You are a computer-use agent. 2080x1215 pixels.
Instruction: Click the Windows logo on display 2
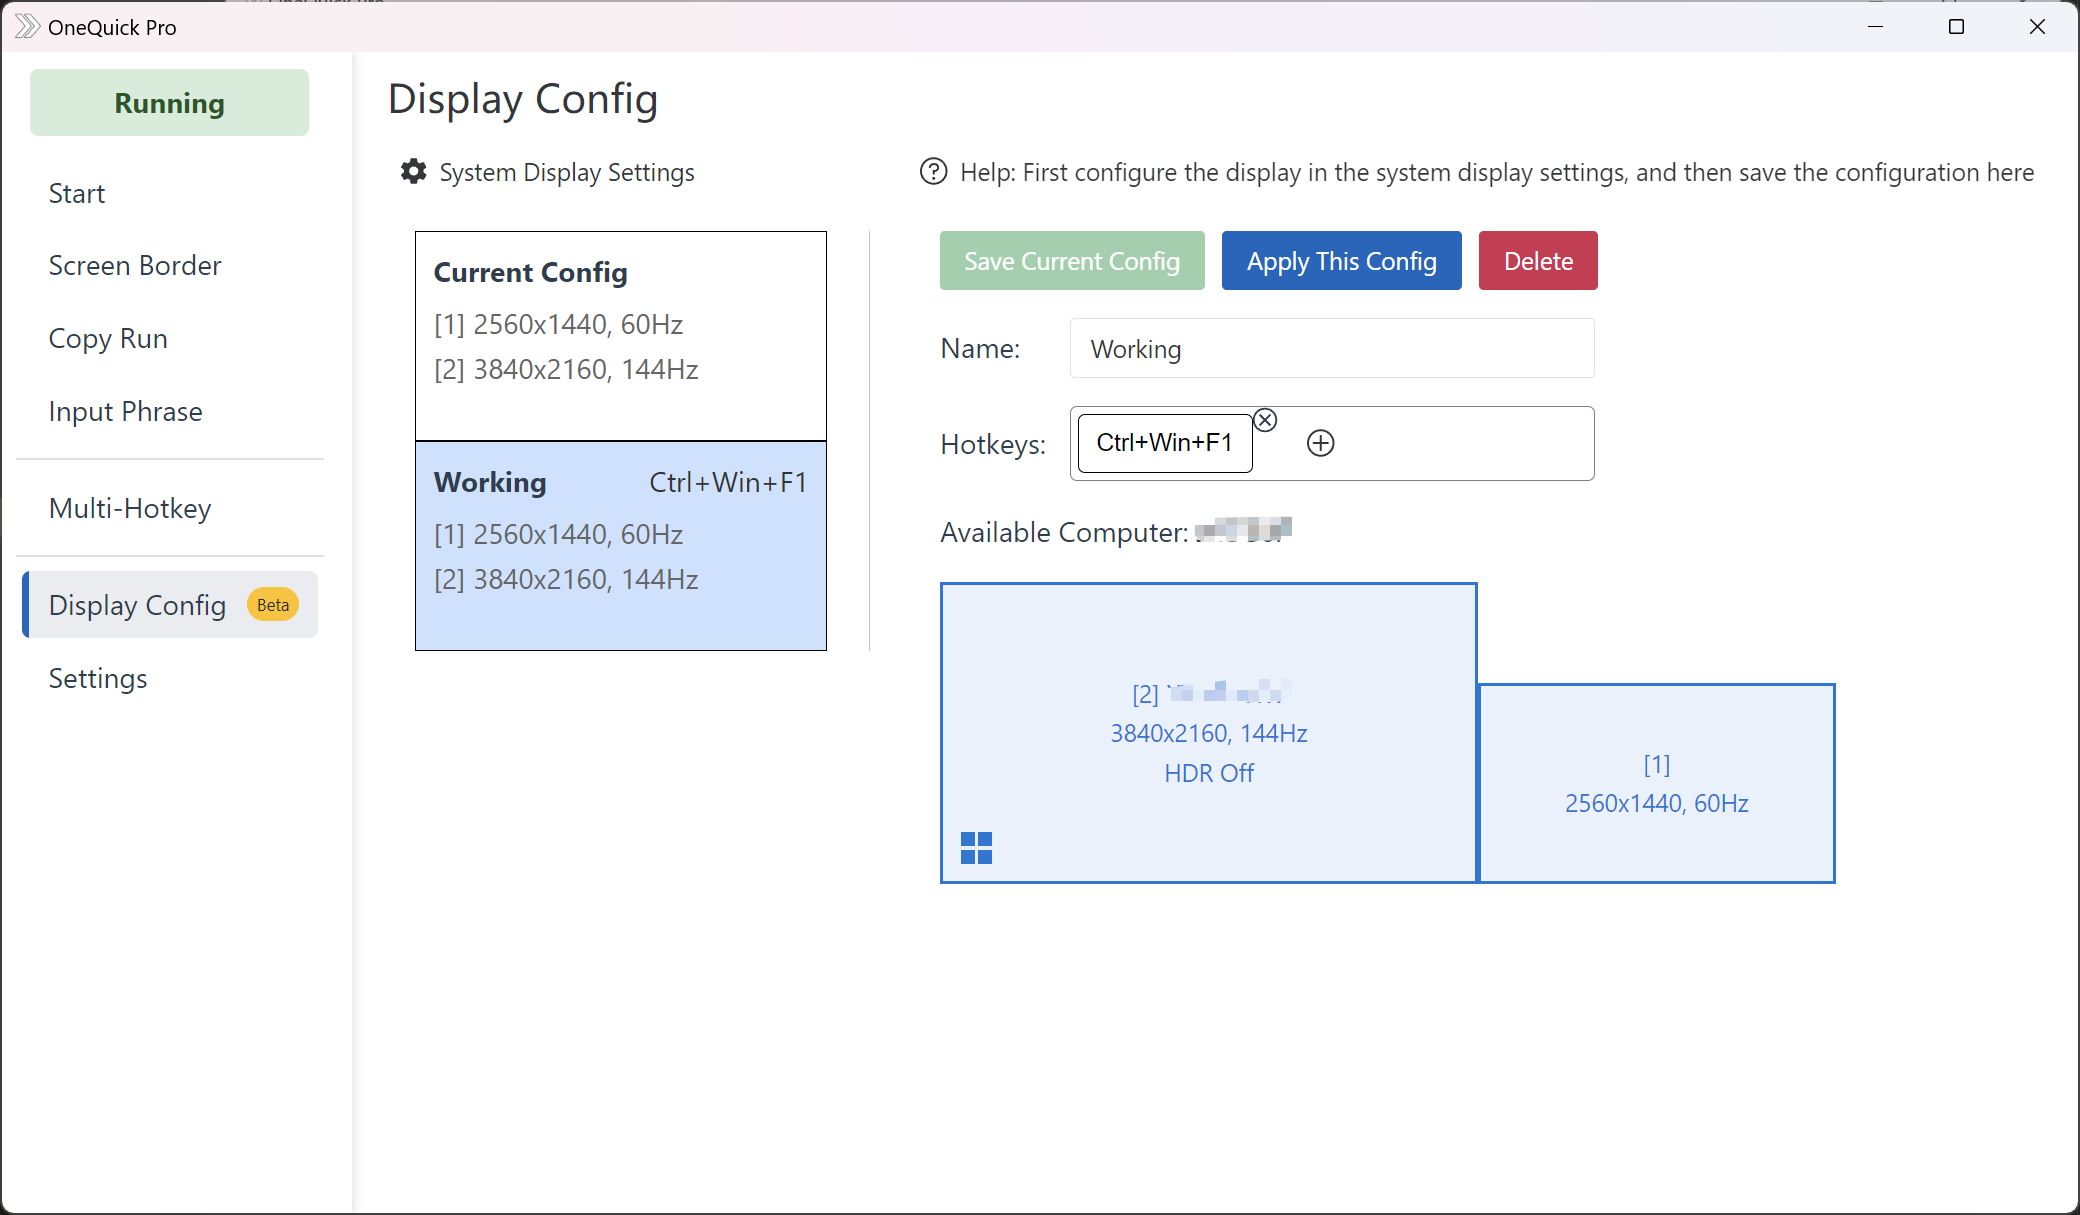976,848
